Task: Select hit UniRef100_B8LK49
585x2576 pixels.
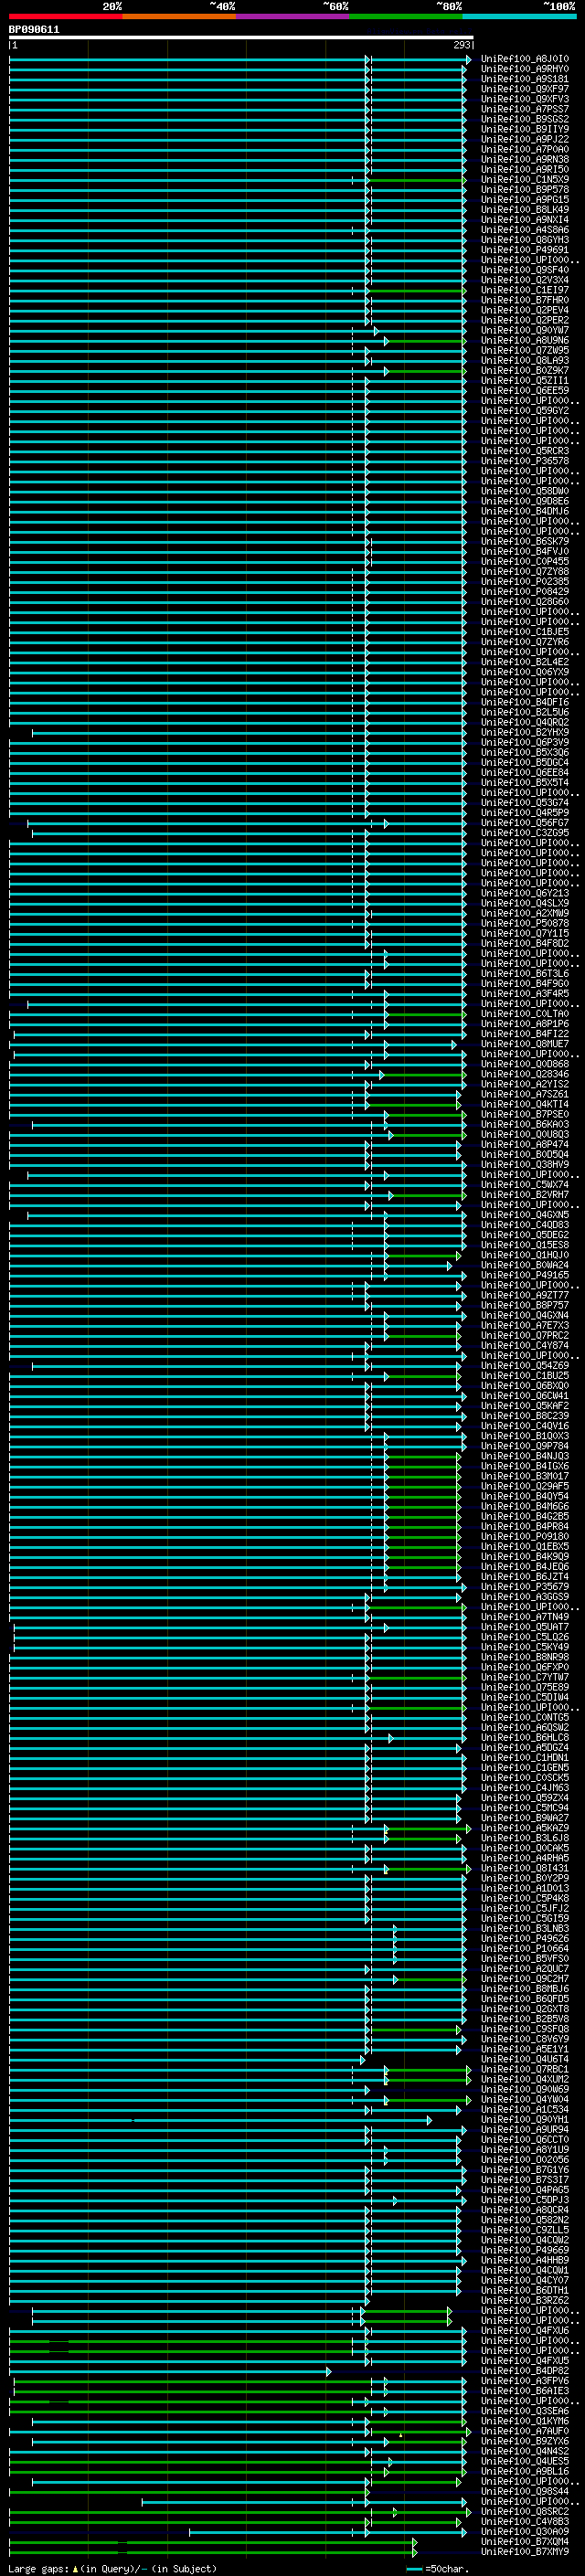Action: click(524, 210)
